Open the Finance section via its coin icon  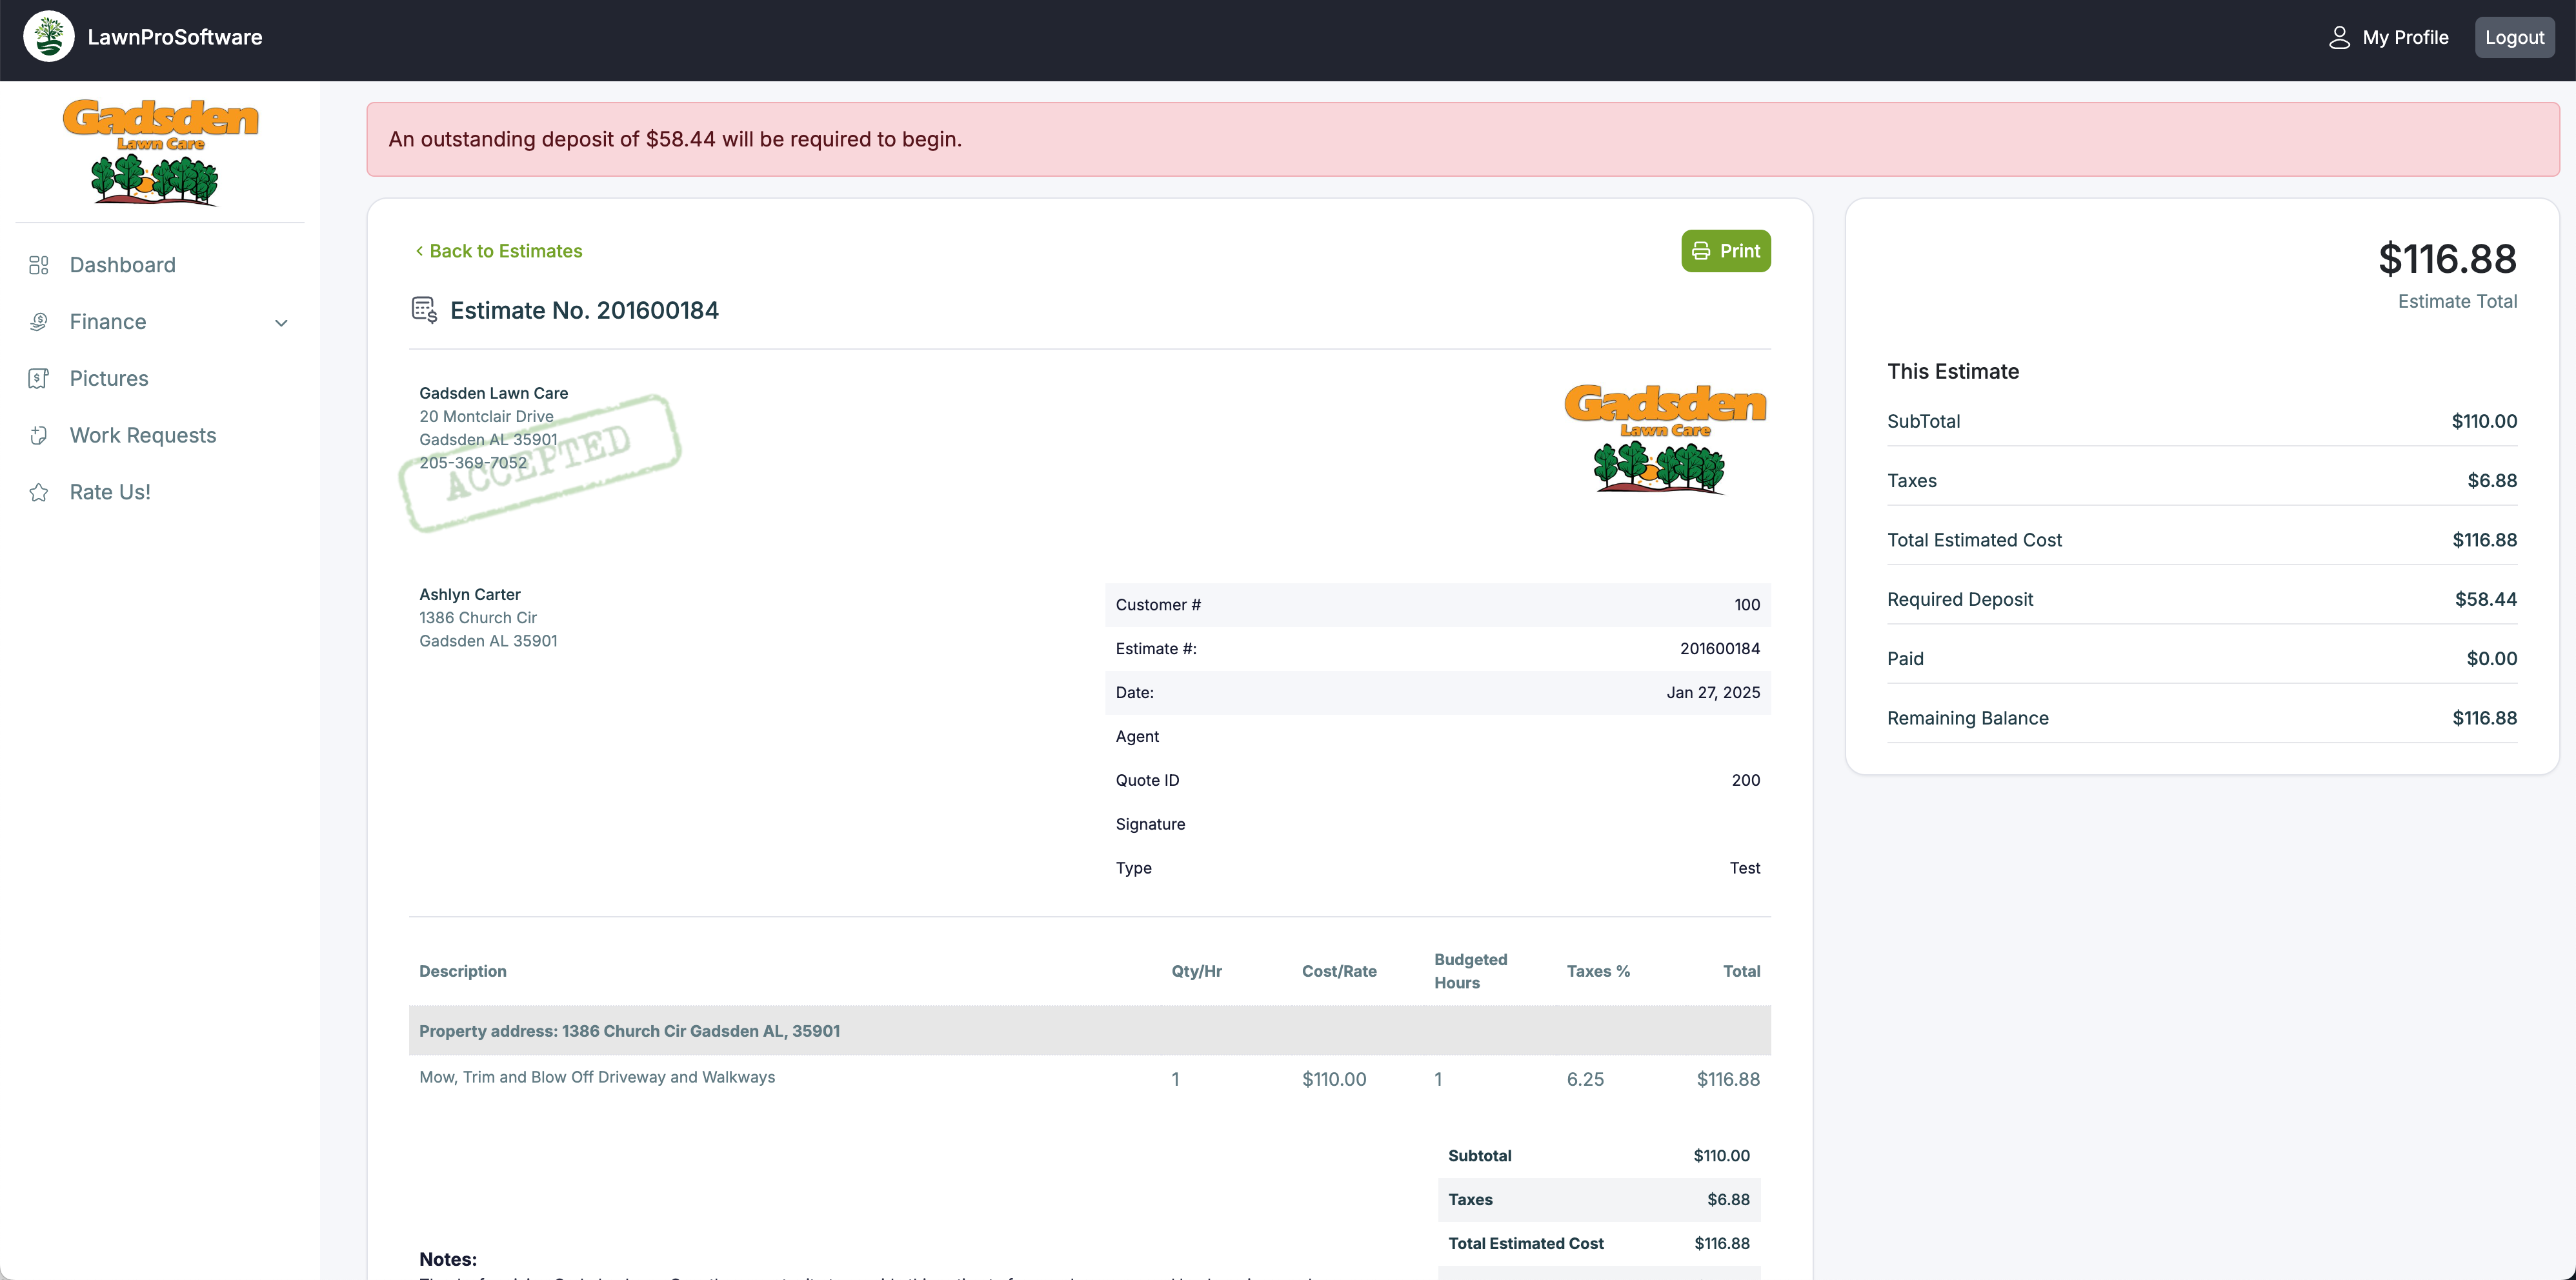[38, 322]
